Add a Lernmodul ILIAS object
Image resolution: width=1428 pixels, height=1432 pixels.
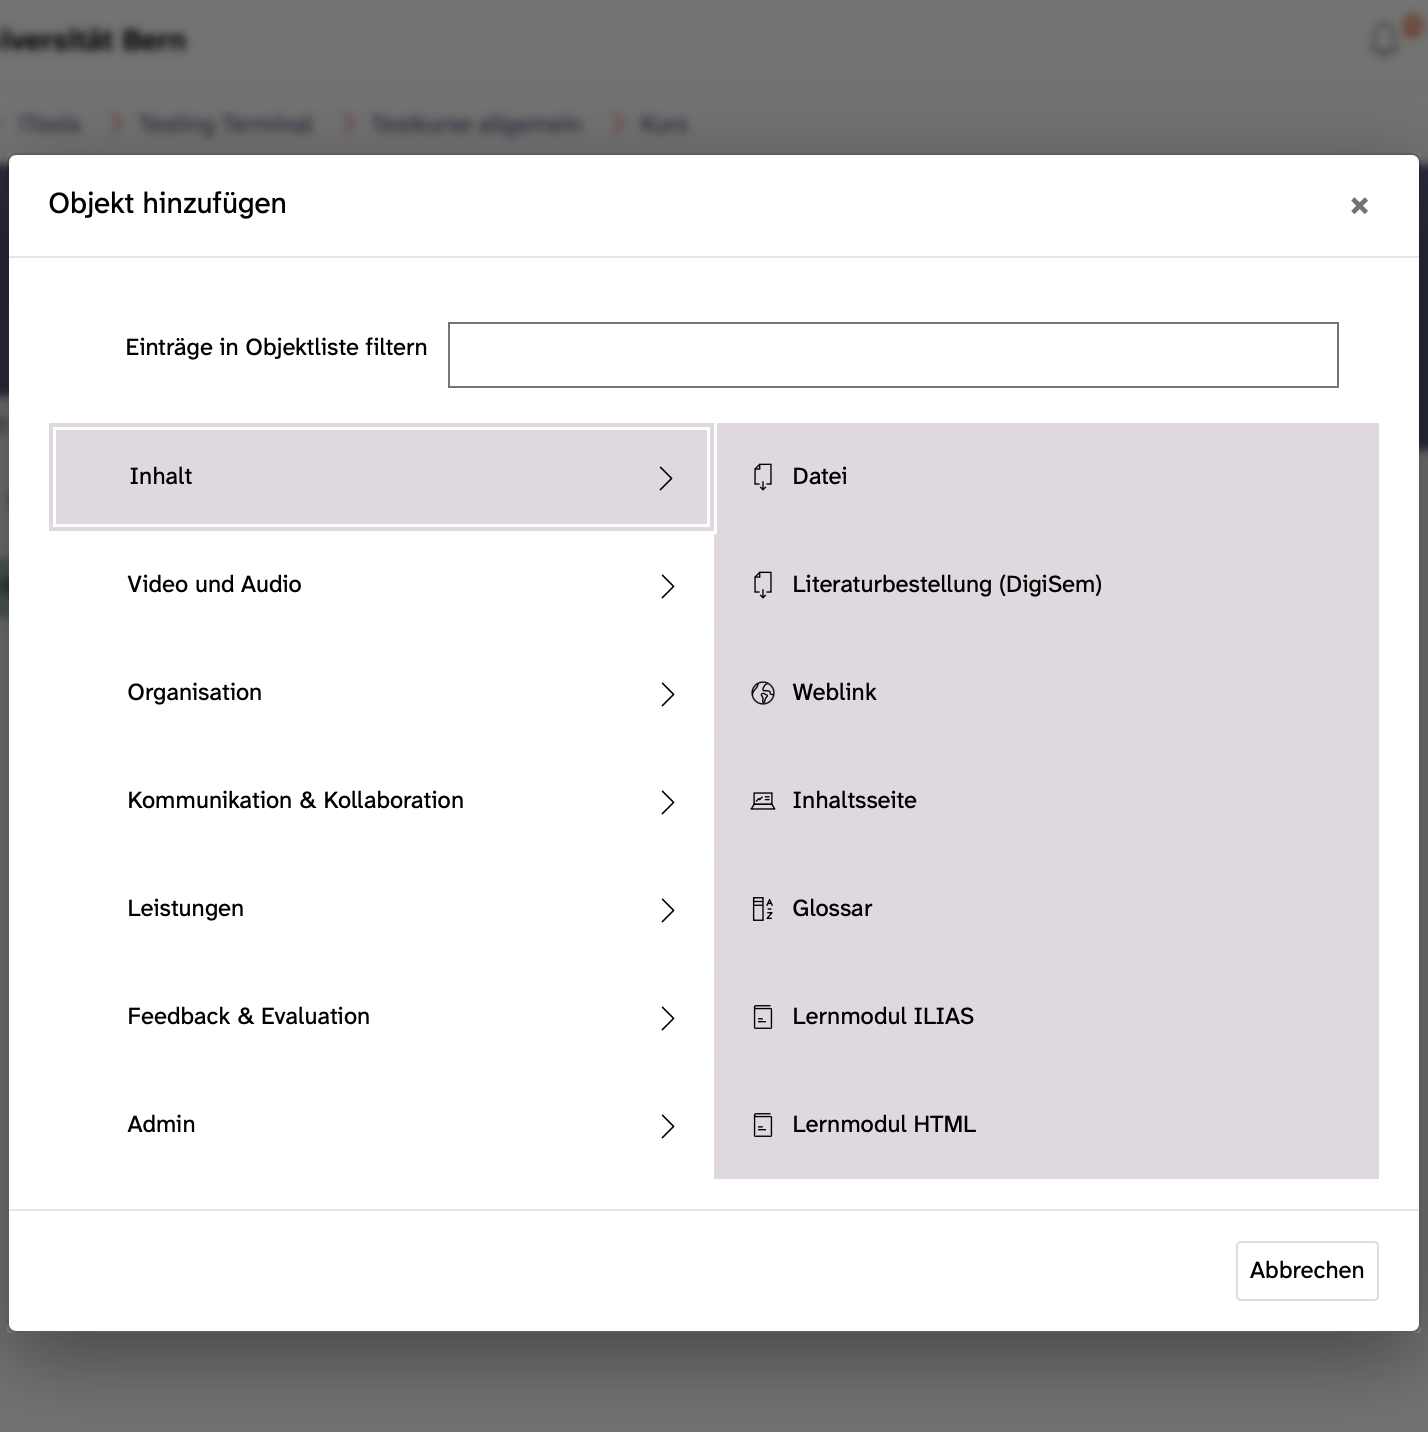point(1046,1016)
